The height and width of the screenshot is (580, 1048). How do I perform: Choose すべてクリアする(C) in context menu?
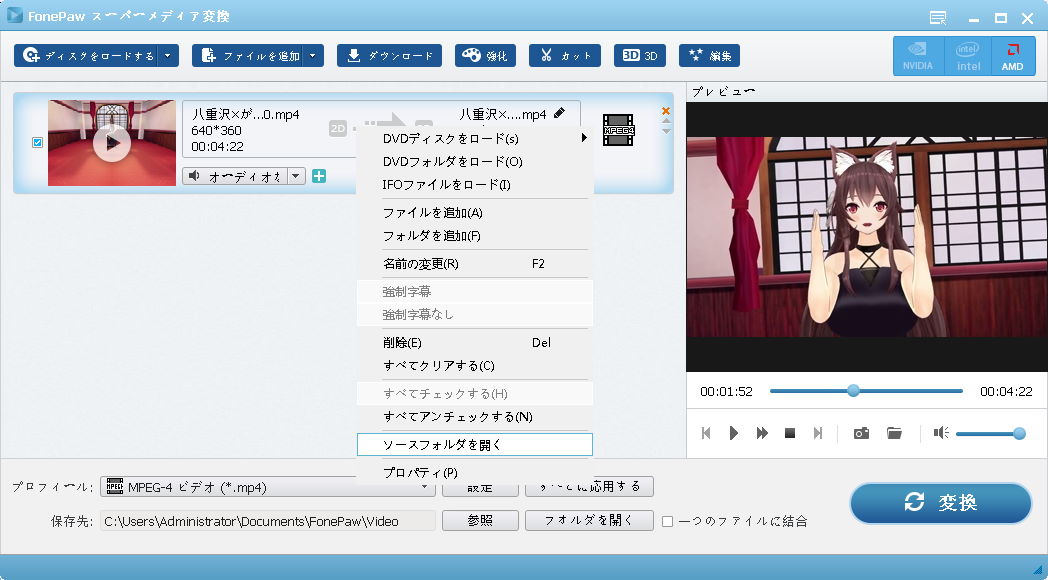(x=475, y=366)
